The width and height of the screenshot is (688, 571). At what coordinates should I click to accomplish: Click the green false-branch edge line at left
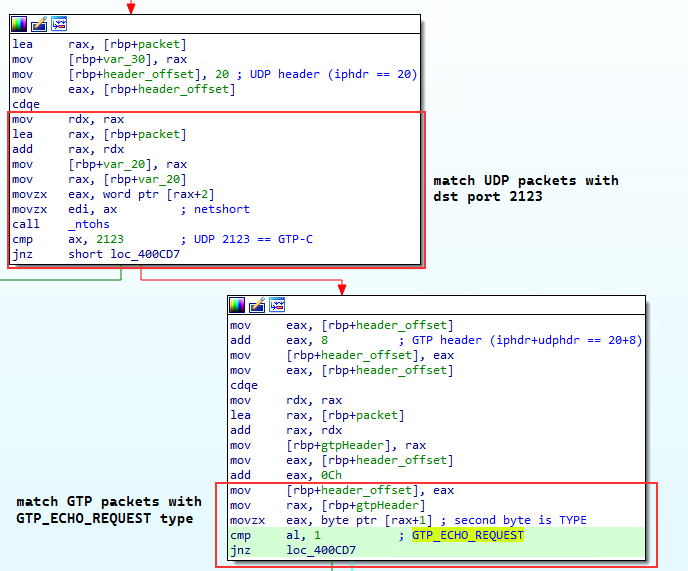coord(60,277)
